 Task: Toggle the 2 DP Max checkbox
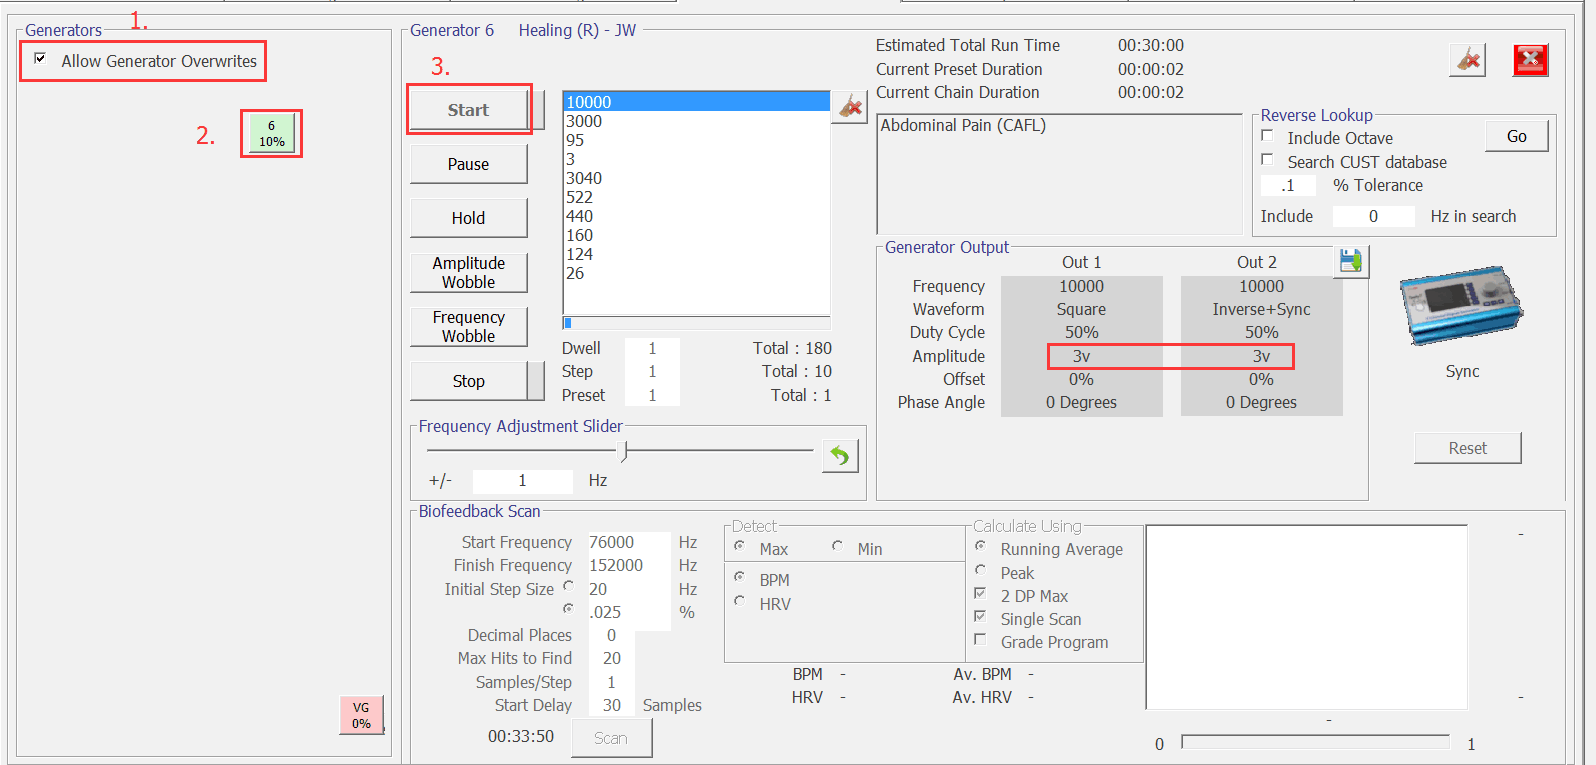point(980,593)
